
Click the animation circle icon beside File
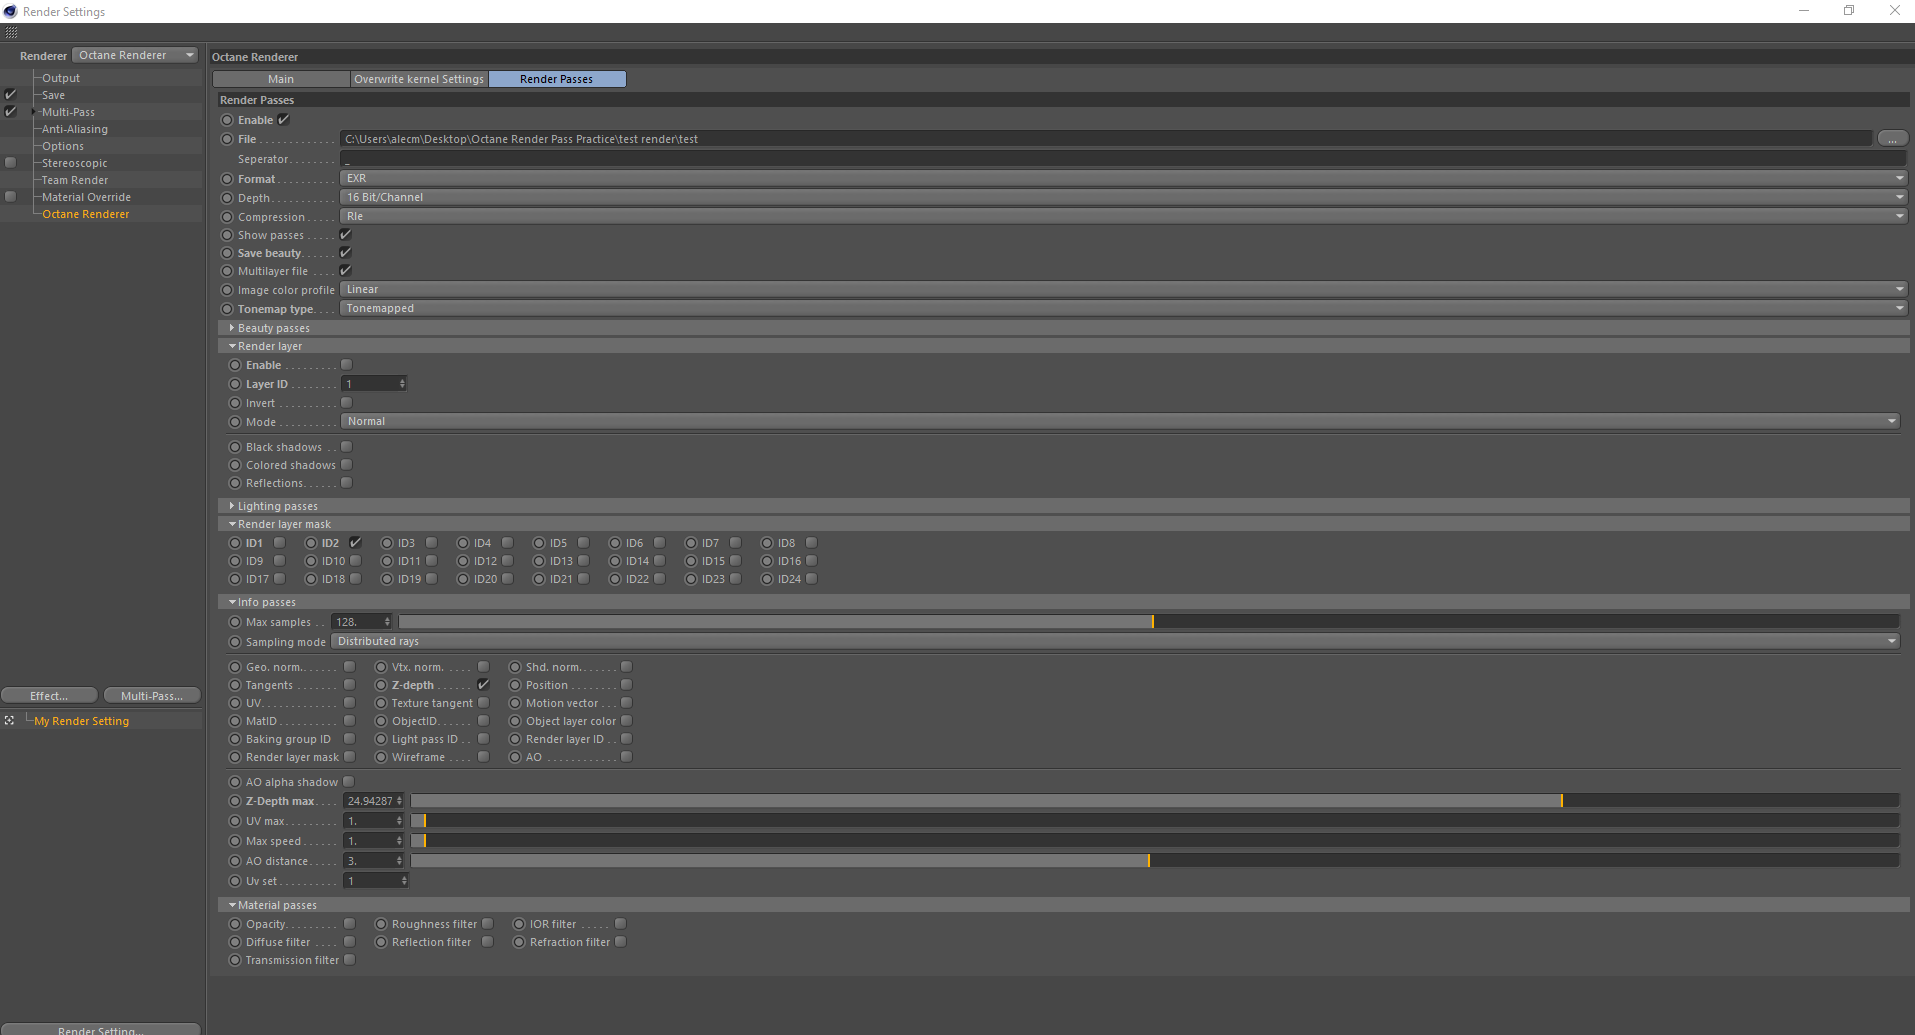(x=227, y=139)
